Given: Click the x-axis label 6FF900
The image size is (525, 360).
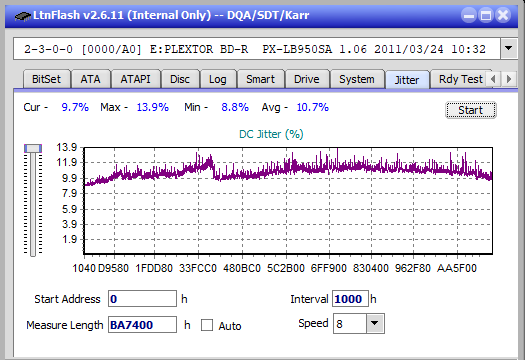Looking at the screenshot, I should (328, 268).
